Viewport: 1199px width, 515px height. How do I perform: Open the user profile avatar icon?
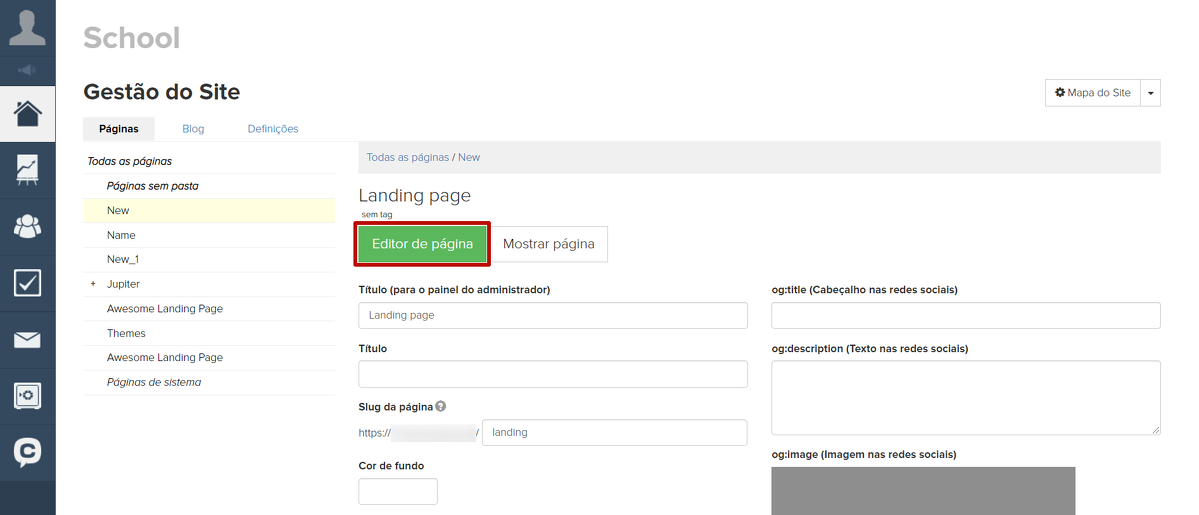[27, 27]
